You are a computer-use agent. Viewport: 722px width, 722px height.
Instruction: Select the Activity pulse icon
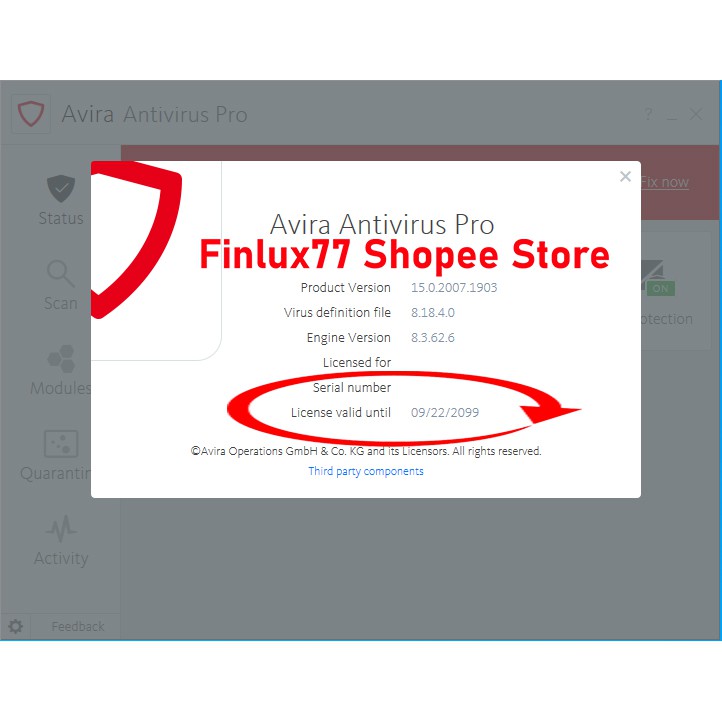click(61, 529)
